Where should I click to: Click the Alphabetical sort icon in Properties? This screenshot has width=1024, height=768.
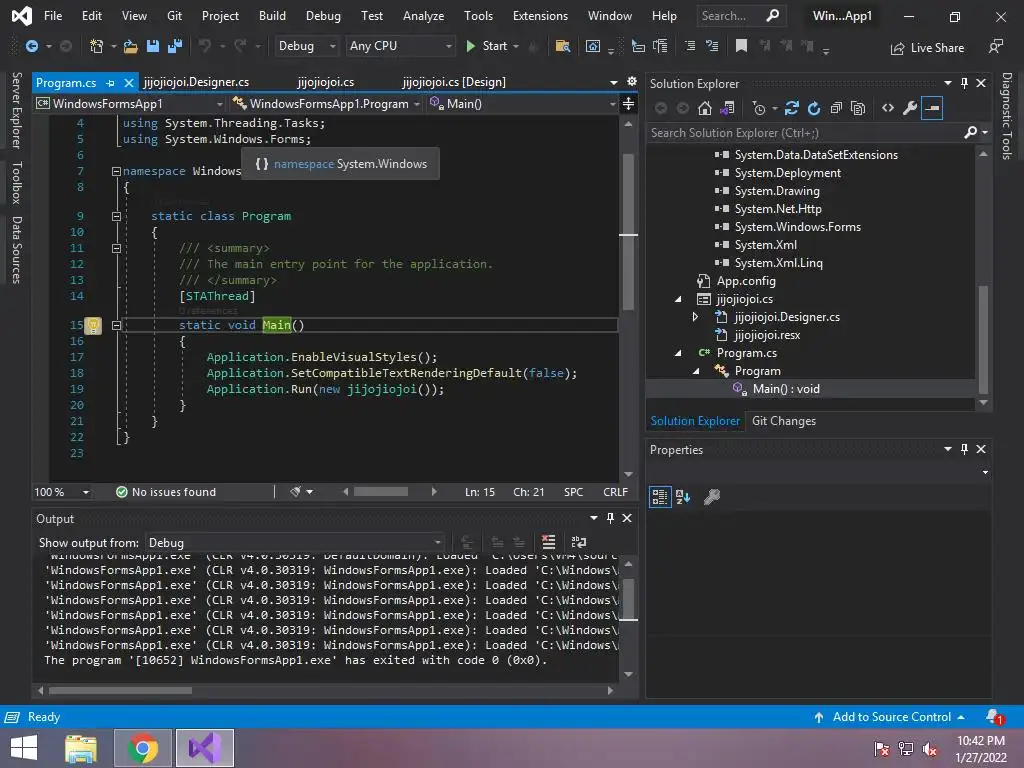pos(683,497)
